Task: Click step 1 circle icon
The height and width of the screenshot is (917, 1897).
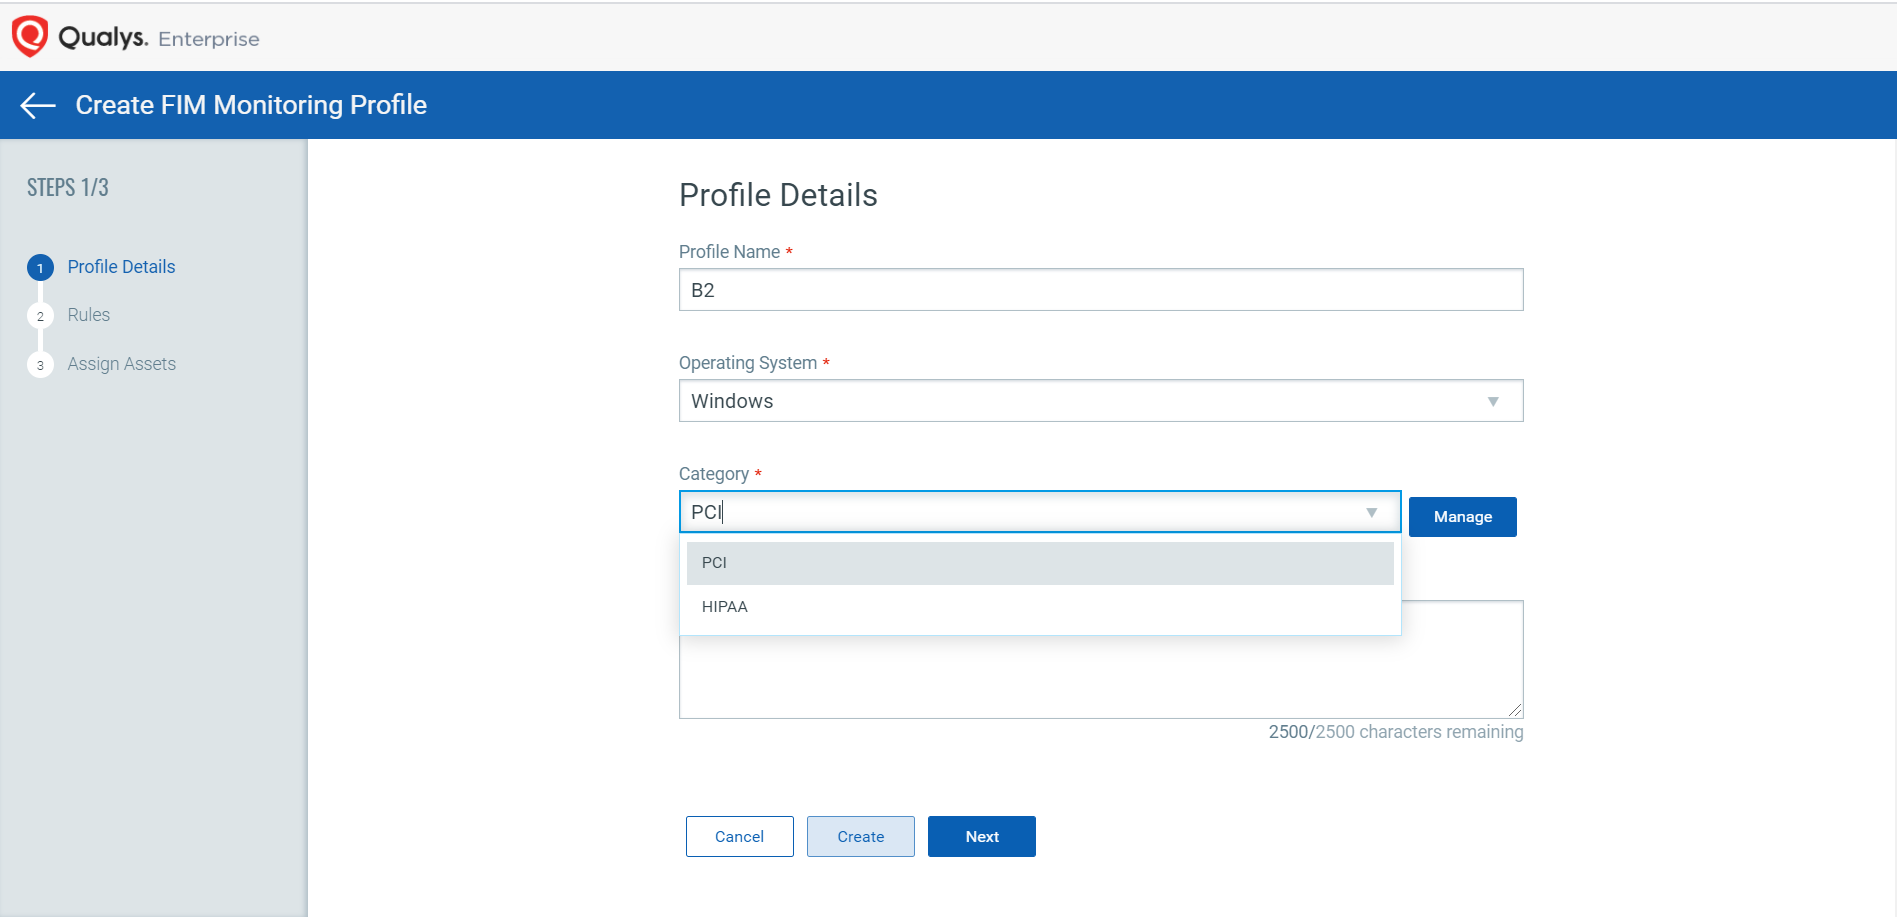Action: (40, 268)
